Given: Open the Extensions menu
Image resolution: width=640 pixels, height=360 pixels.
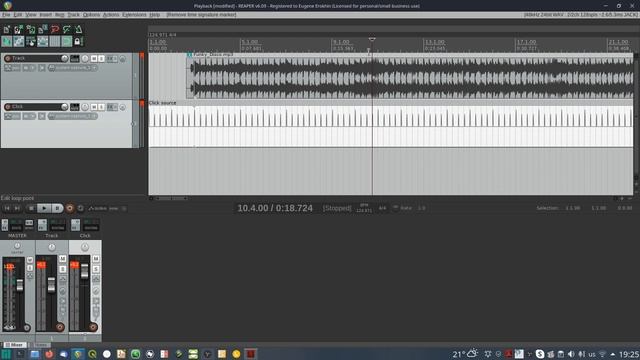Looking at the screenshot, I should [134, 15].
